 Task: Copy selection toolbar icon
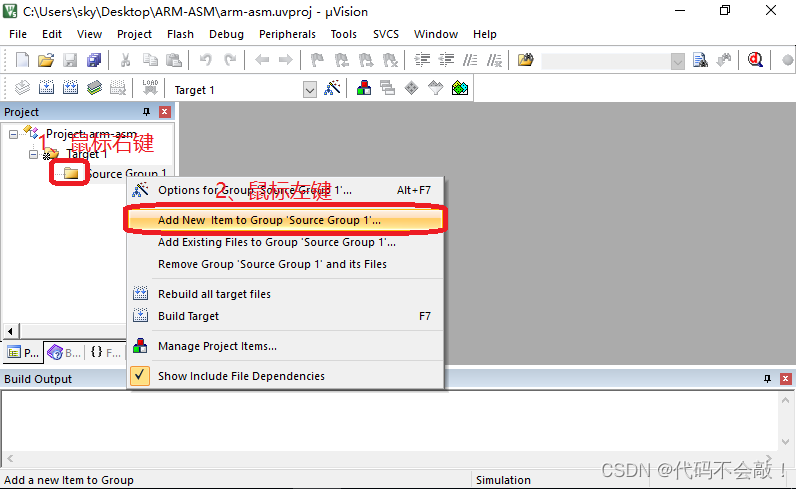point(150,60)
